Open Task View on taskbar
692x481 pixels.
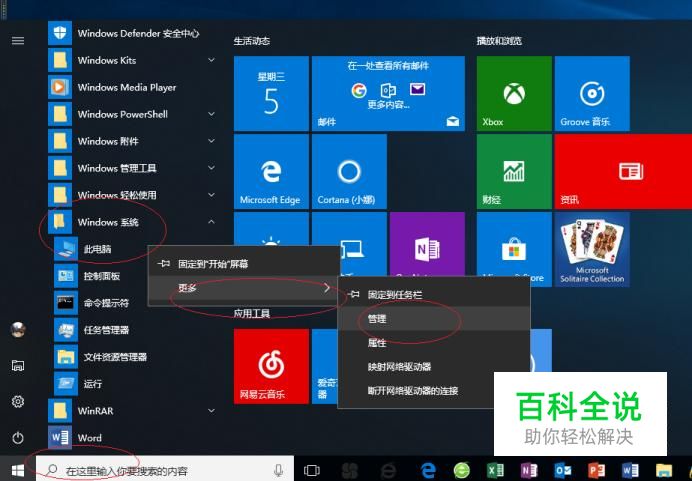tap(312, 470)
